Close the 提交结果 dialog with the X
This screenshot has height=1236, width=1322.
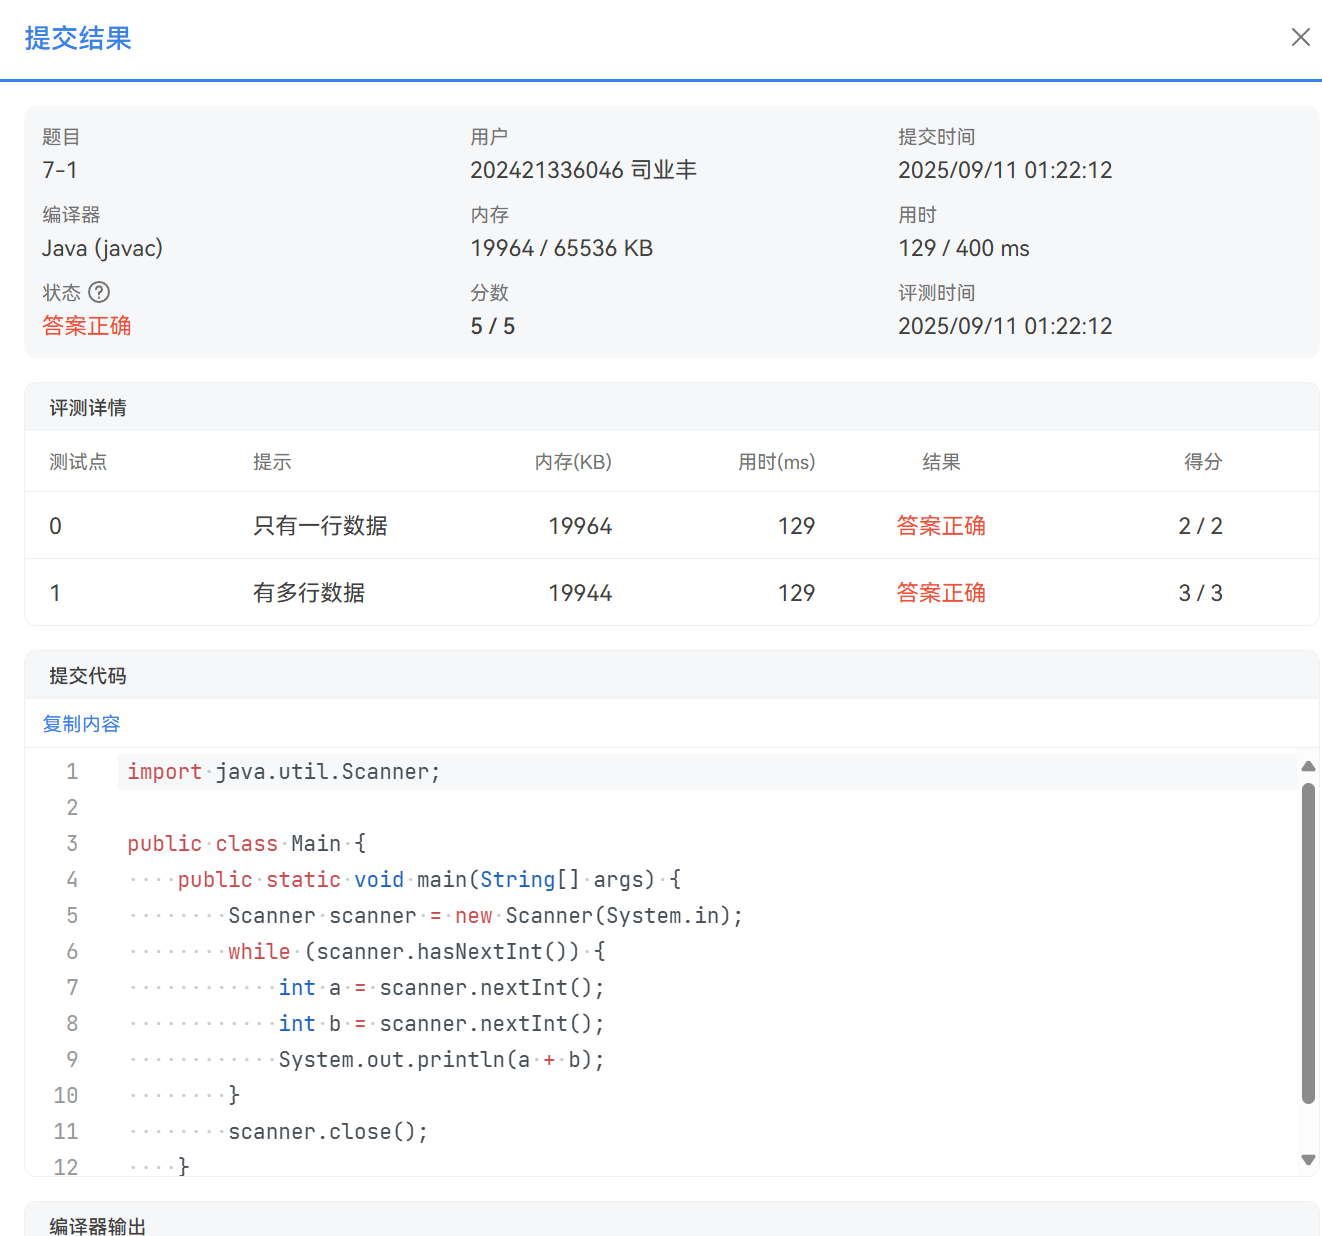[1300, 37]
